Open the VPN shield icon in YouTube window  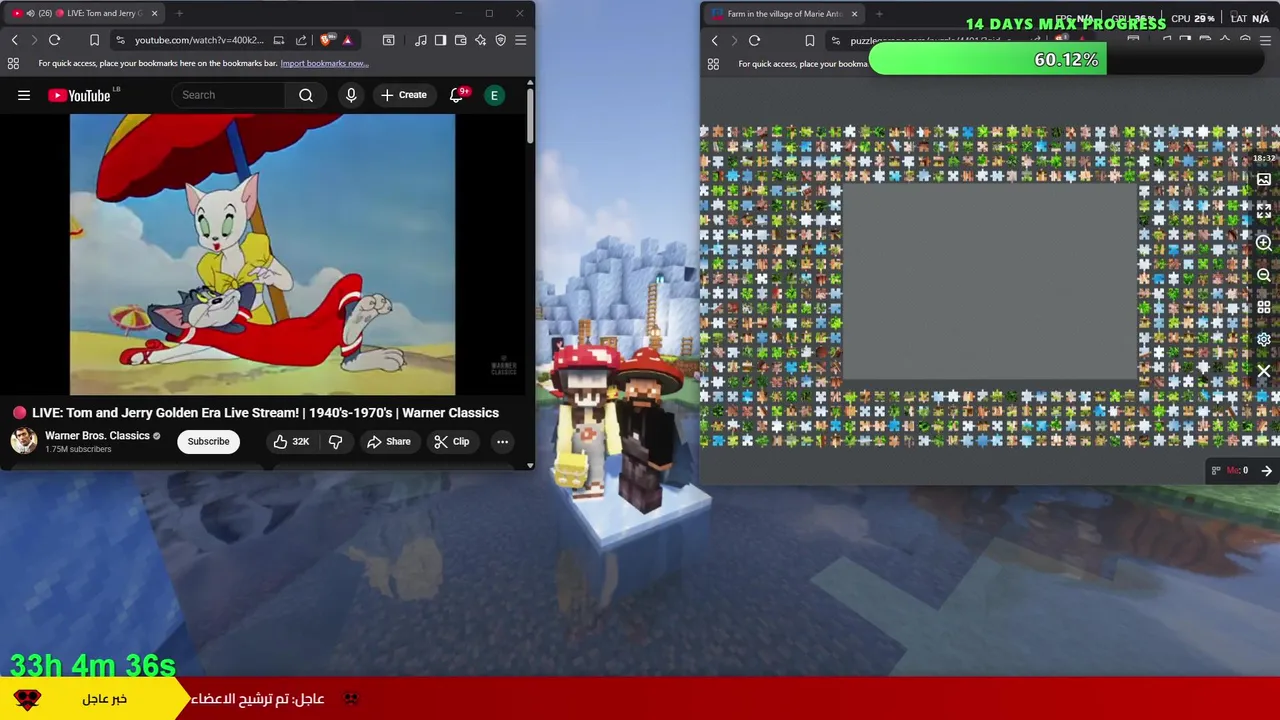point(501,40)
